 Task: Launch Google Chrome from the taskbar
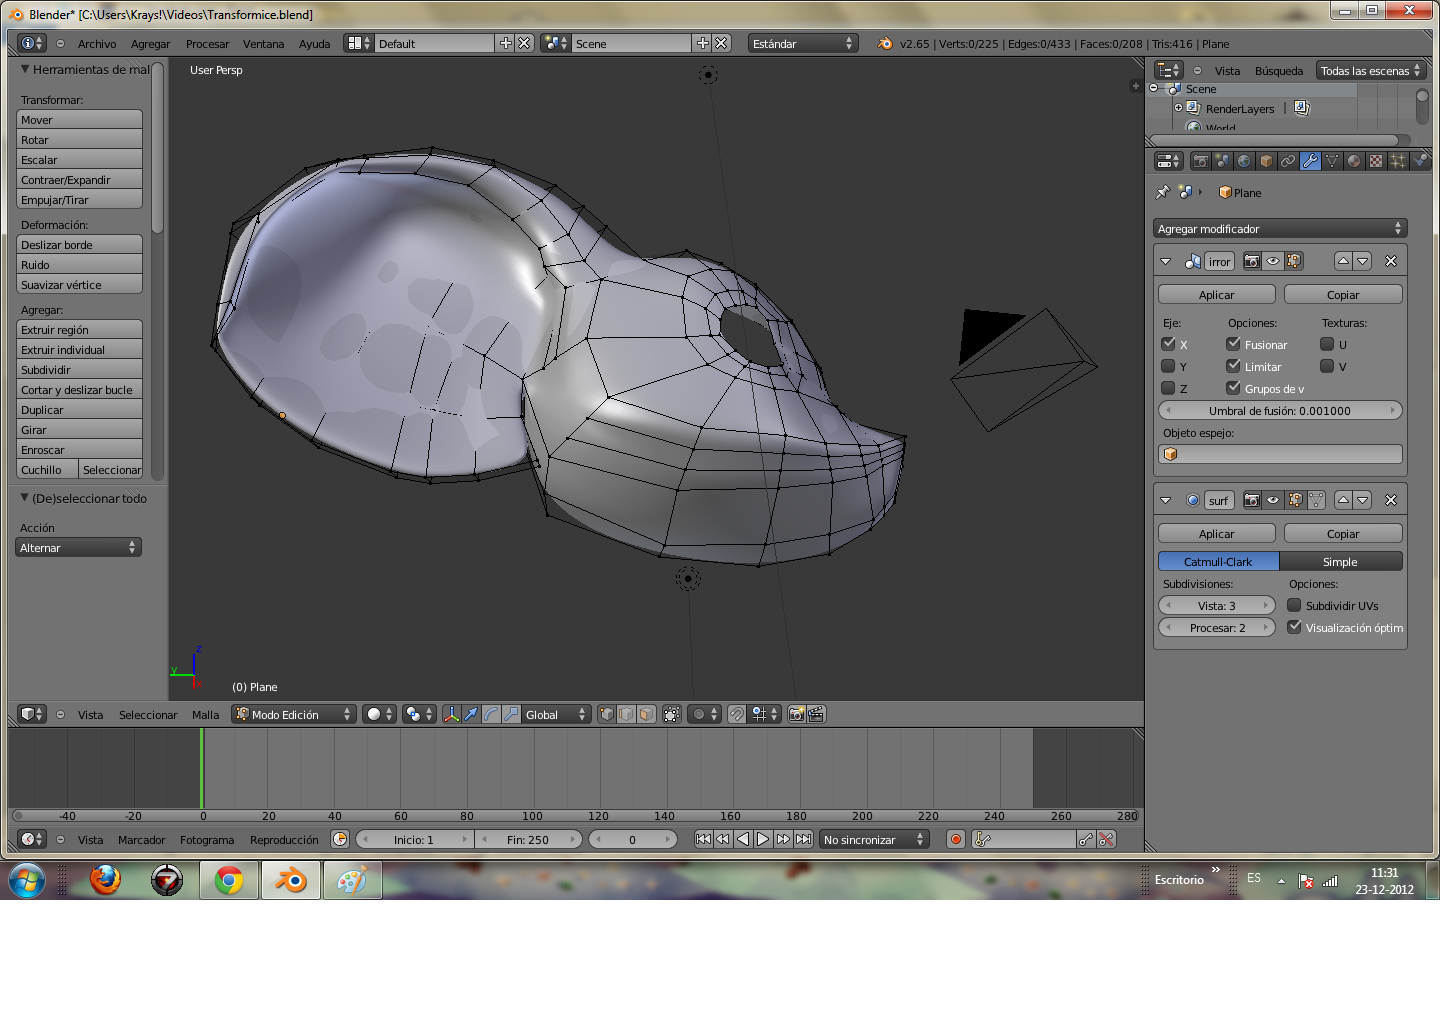tap(229, 881)
